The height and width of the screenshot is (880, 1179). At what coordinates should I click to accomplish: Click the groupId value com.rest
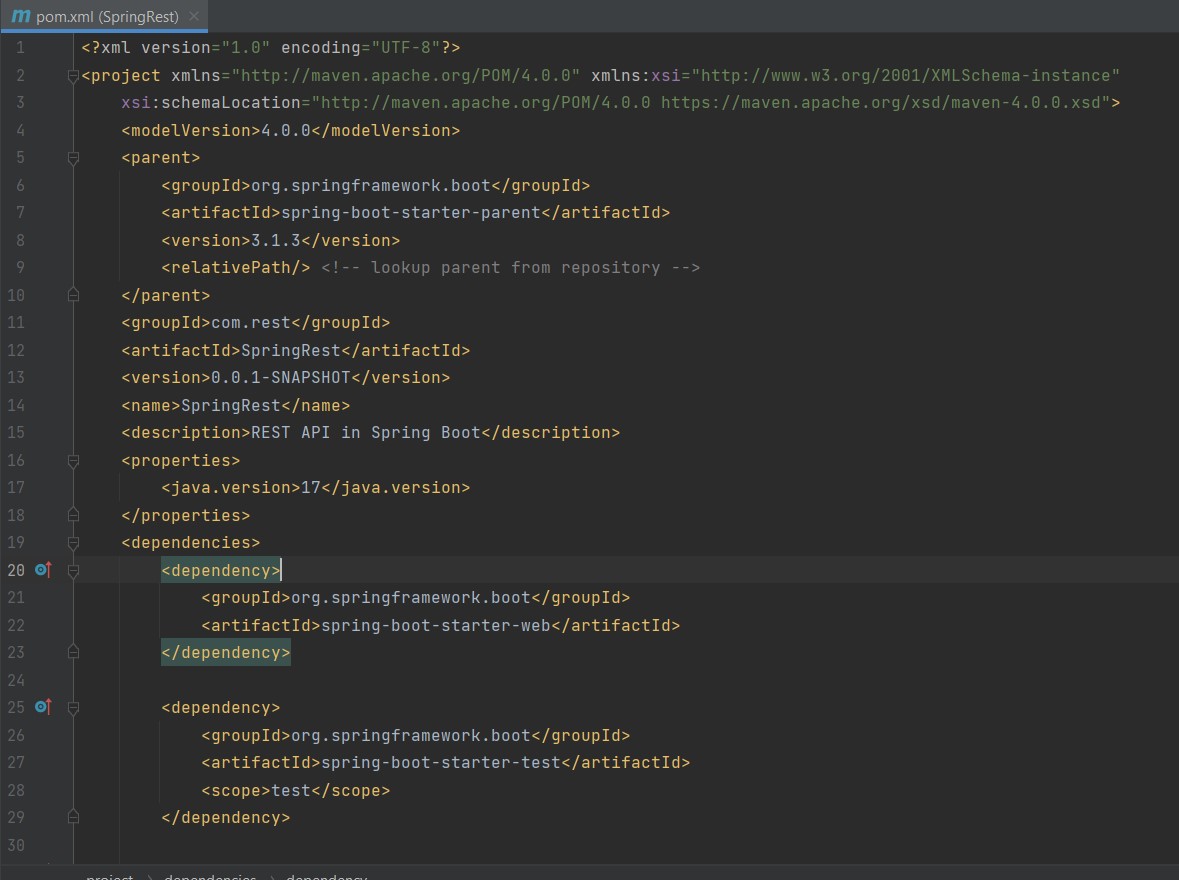[x=251, y=323]
